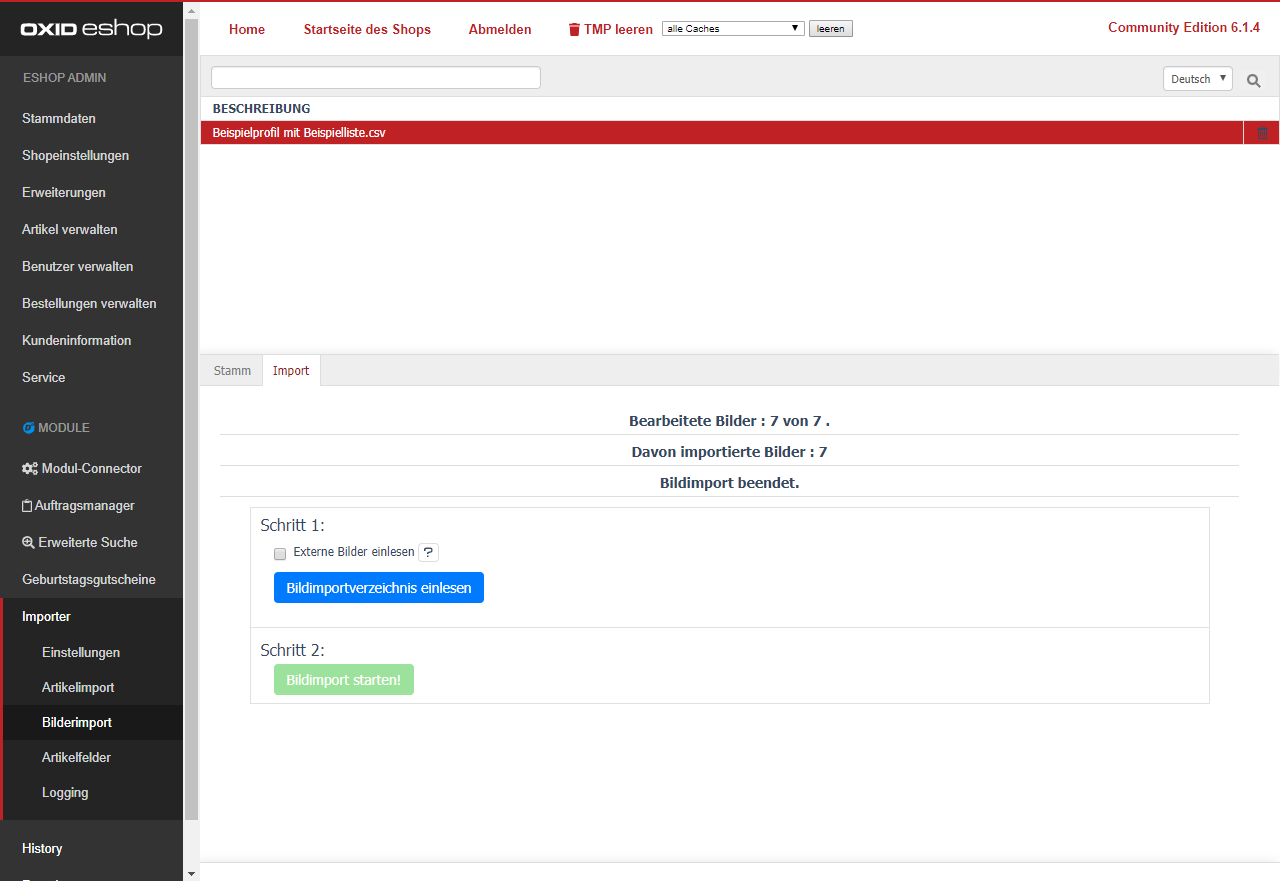Click the trash icon in Beispielprofil row
This screenshot has height=881, width=1280.
1262,133
